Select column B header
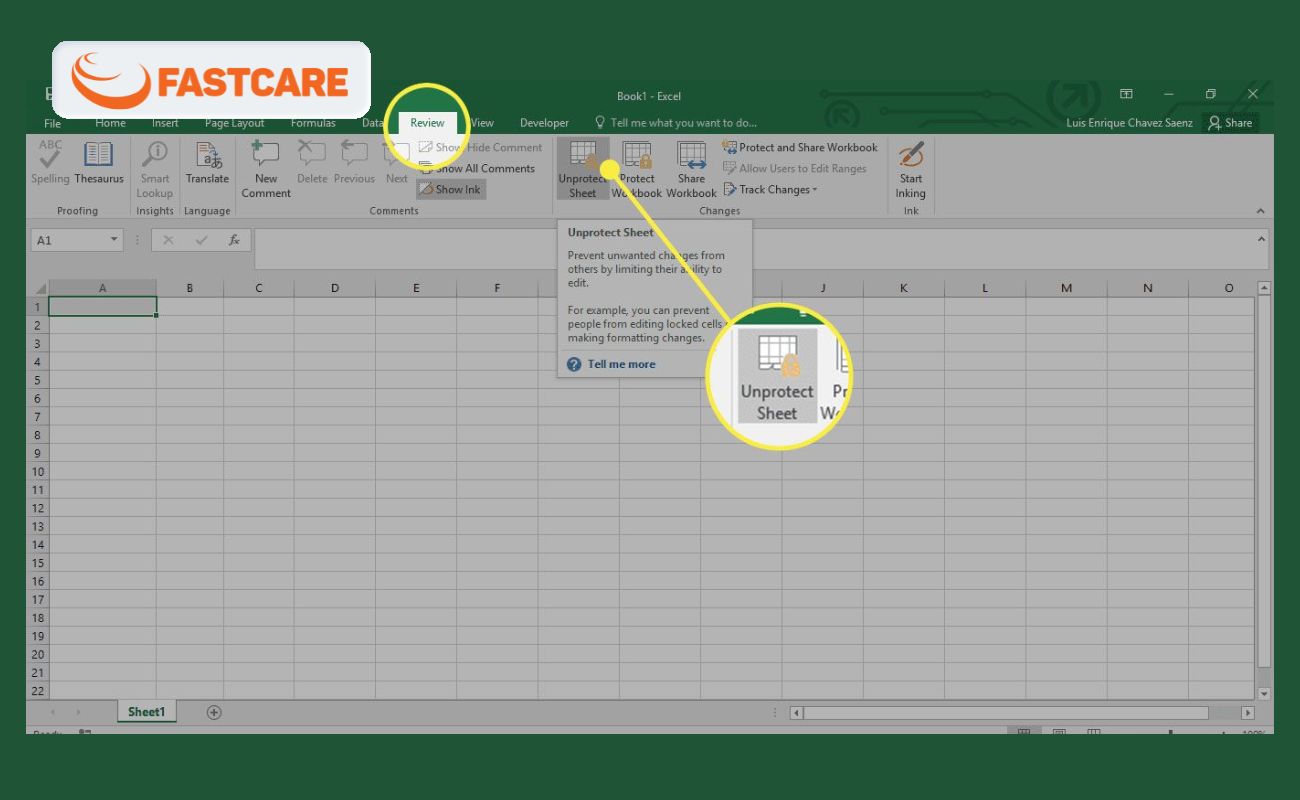Viewport: 1300px width, 800px height. point(190,288)
